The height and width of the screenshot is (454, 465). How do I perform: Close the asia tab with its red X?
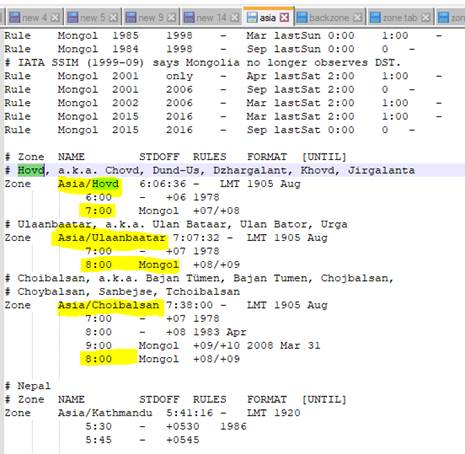pos(284,17)
